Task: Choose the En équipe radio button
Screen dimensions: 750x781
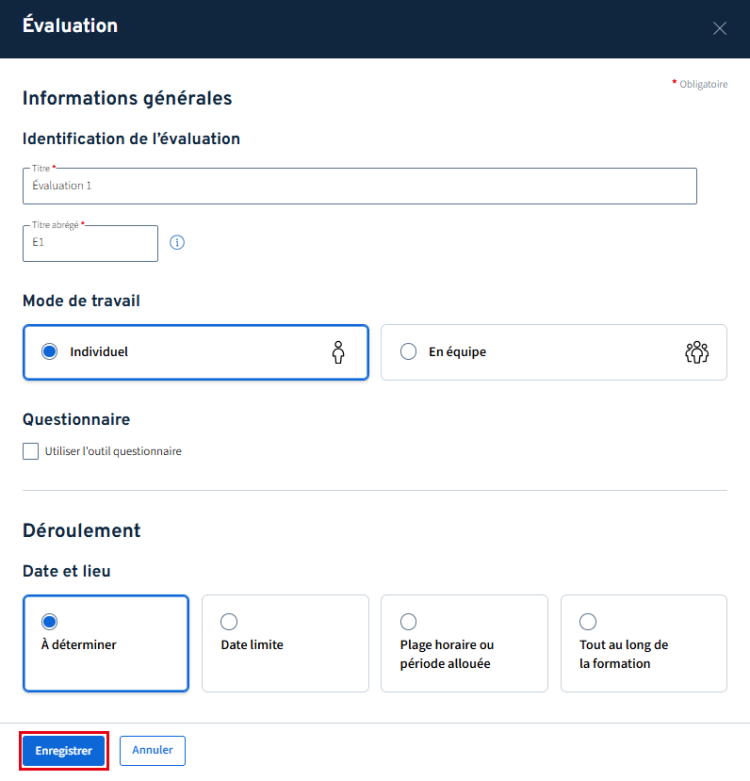Action: 408,352
